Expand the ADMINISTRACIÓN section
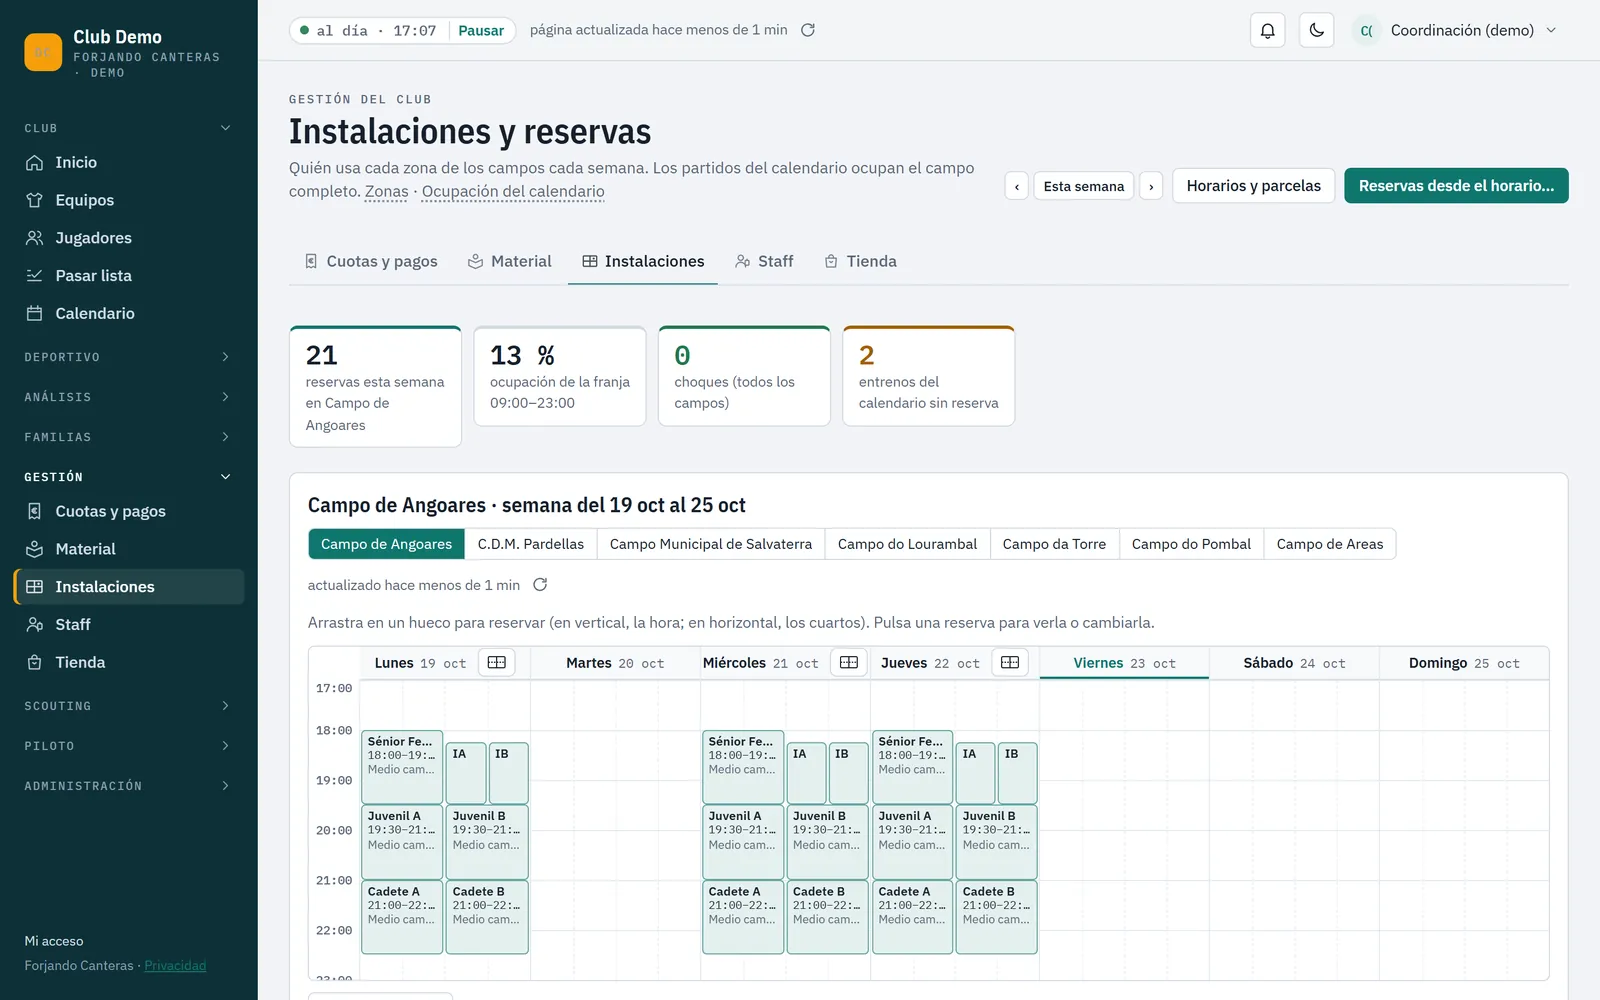This screenshot has width=1600, height=1000. (x=128, y=786)
